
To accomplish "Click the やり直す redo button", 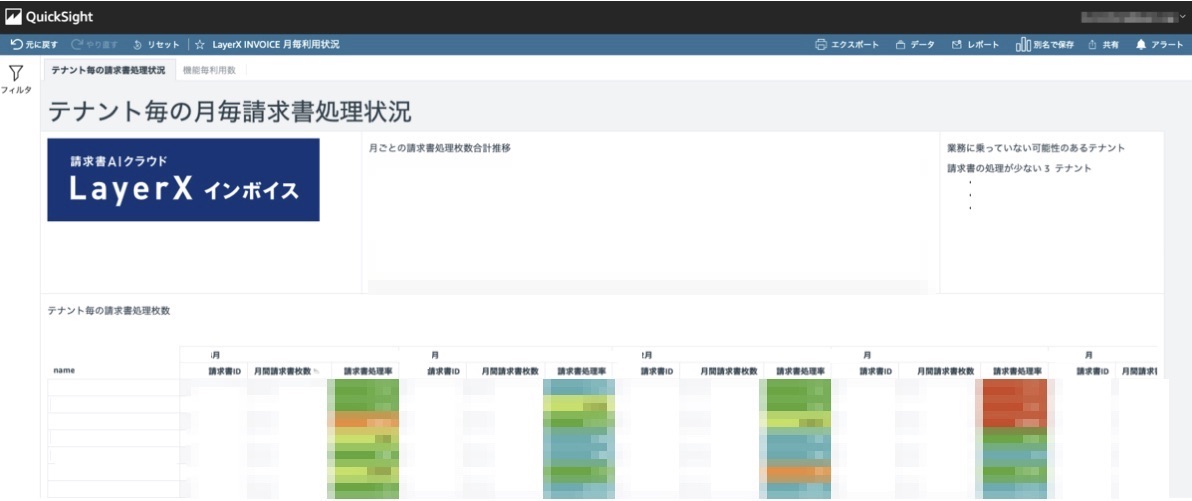I will (x=95, y=45).
